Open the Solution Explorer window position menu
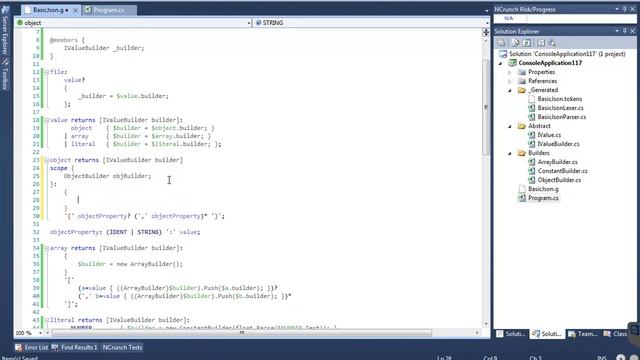Viewport: 640px width, 360px height. pyautogui.click(x=617, y=31)
